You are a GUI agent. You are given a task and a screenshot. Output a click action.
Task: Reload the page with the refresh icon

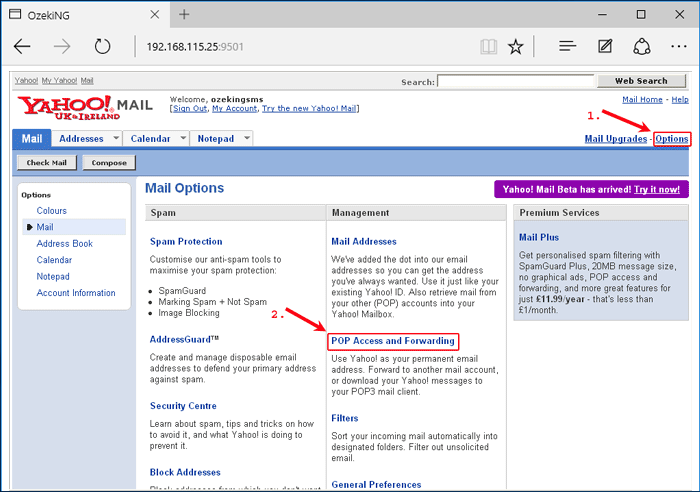tap(102, 46)
